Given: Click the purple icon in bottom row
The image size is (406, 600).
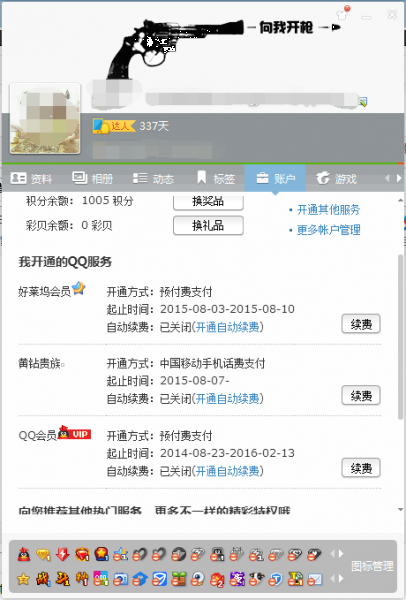Looking at the screenshot, I should click(237, 579).
